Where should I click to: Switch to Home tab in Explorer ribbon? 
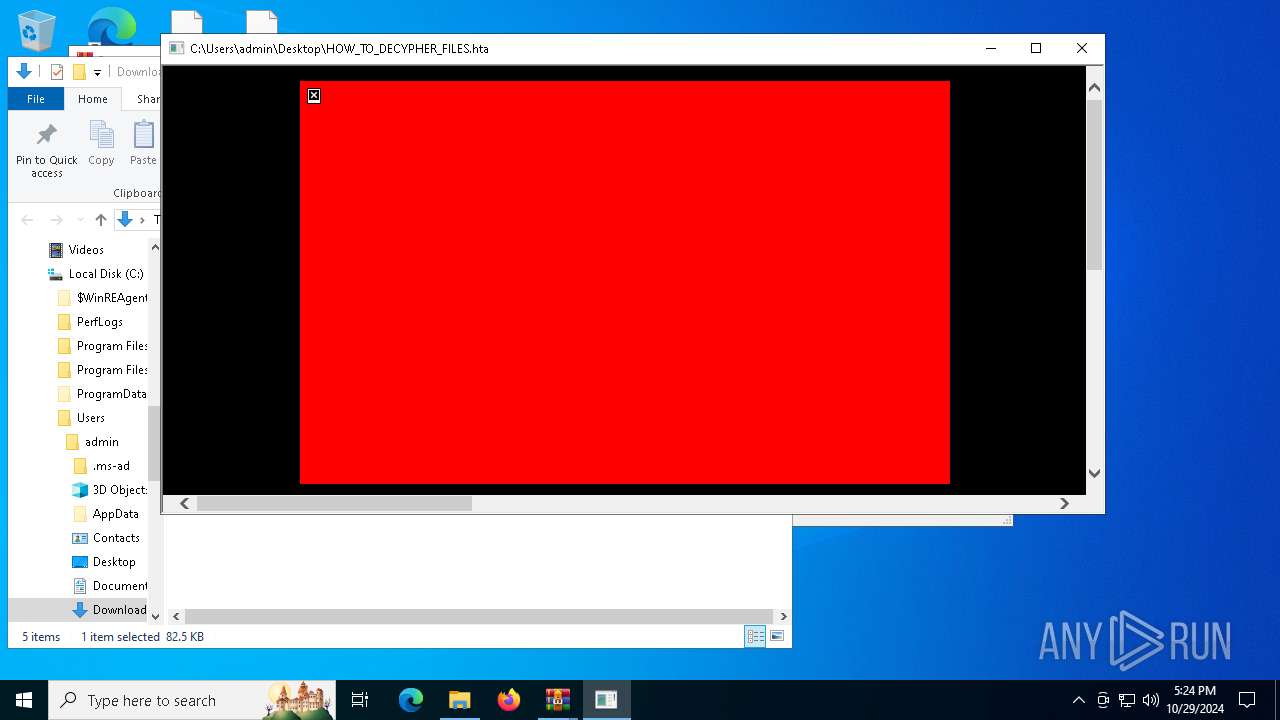coord(93,99)
